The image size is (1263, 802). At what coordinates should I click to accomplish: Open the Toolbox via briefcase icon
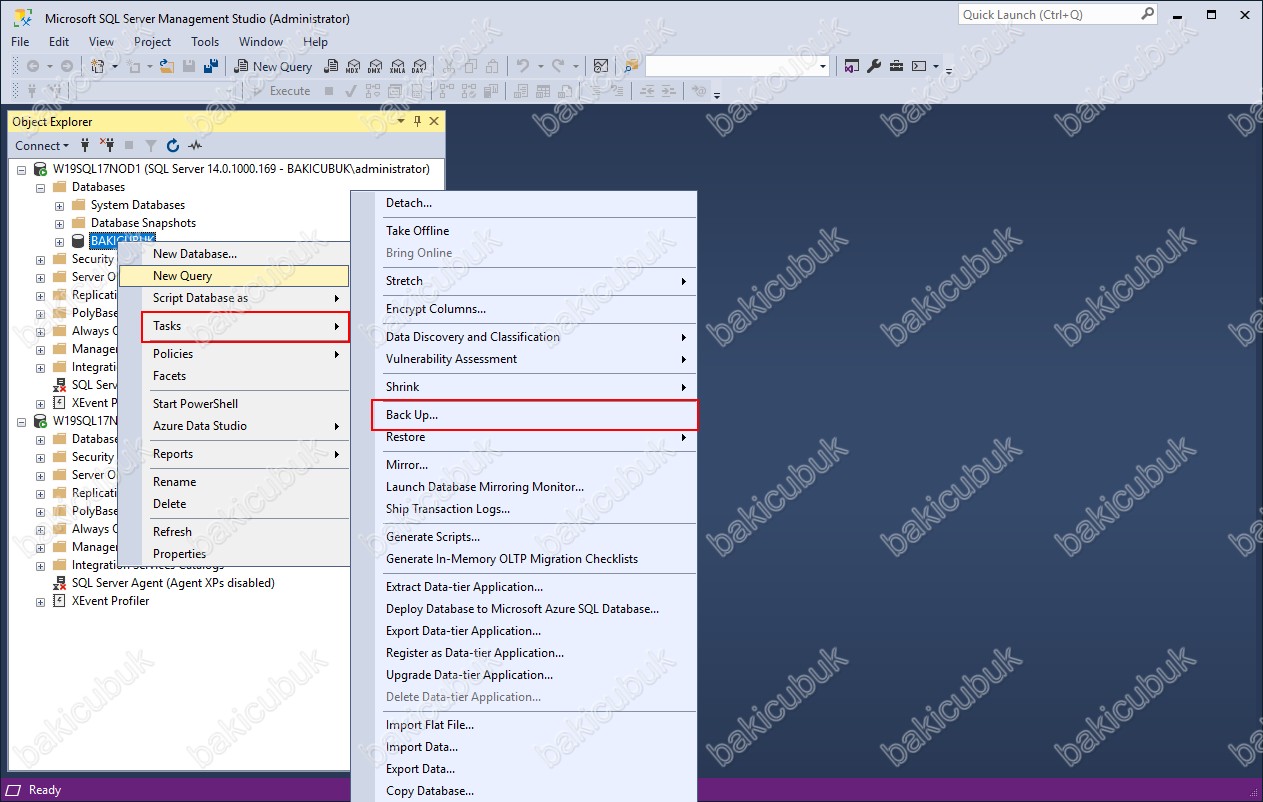tap(896, 66)
